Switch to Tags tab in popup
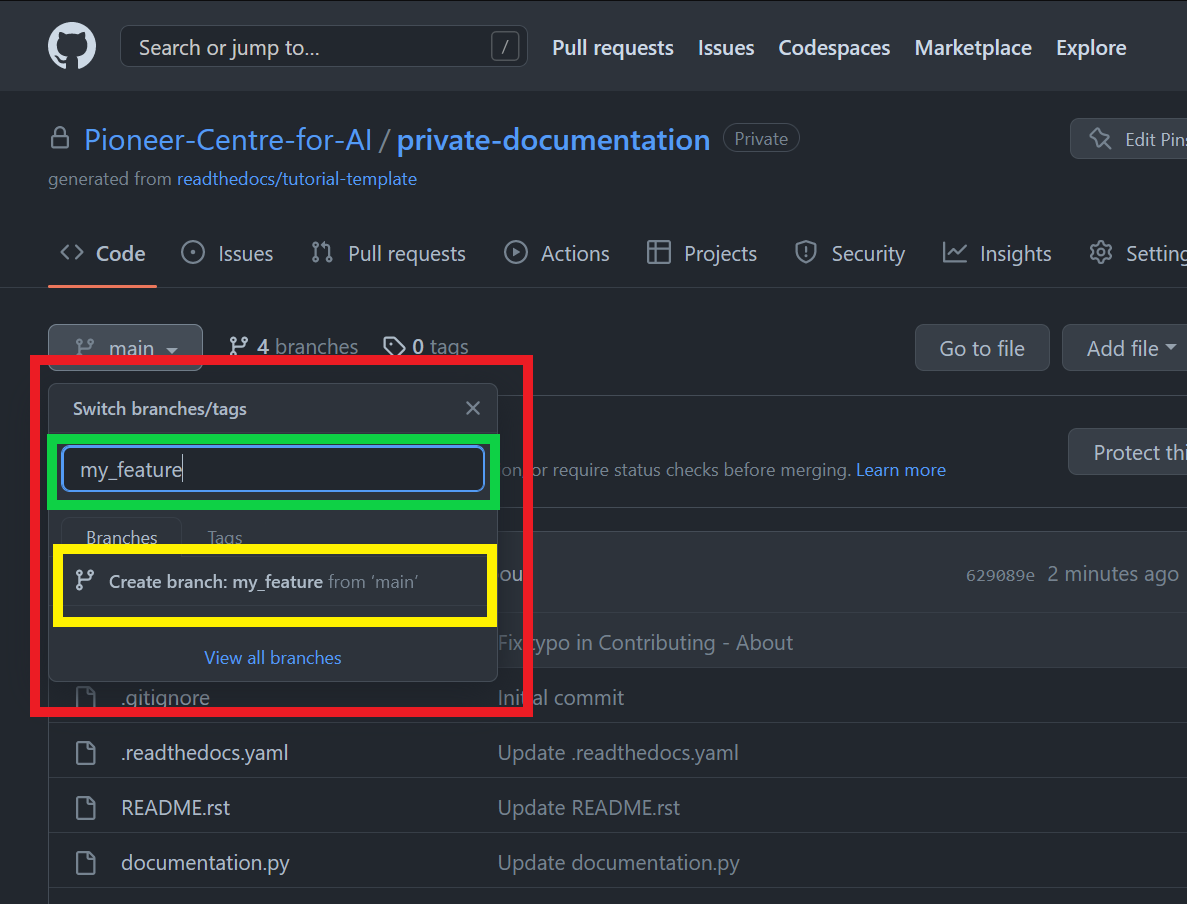Image resolution: width=1187 pixels, height=904 pixels. tap(225, 537)
